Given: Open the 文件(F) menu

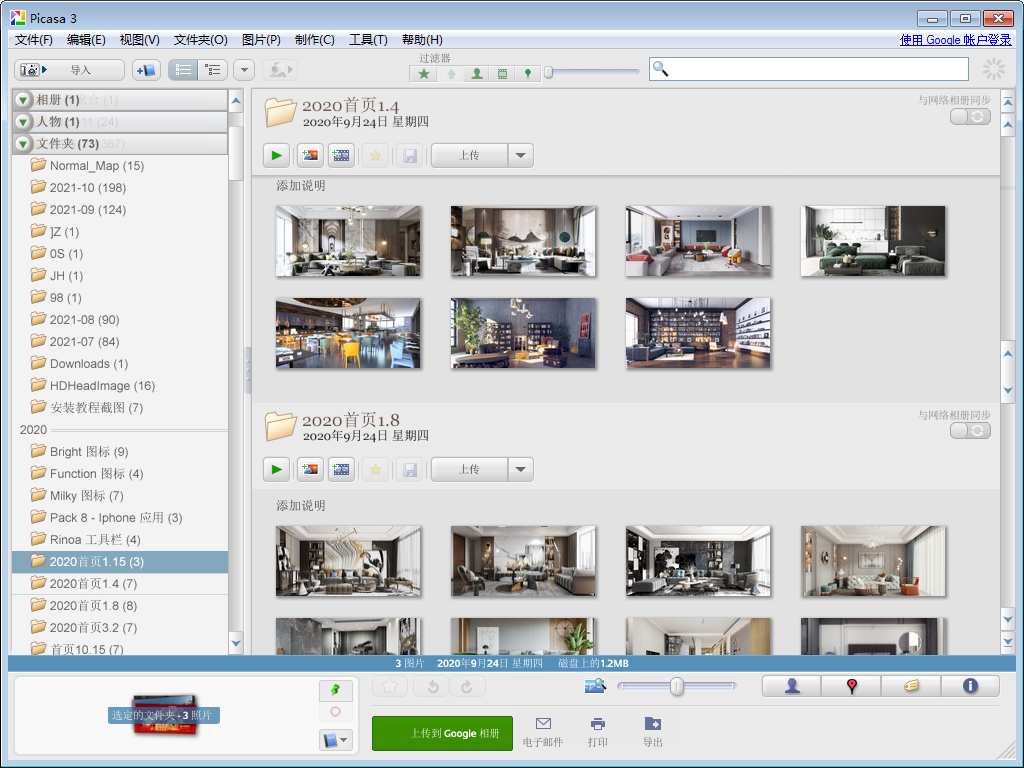Looking at the screenshot, I should [33, 40].
